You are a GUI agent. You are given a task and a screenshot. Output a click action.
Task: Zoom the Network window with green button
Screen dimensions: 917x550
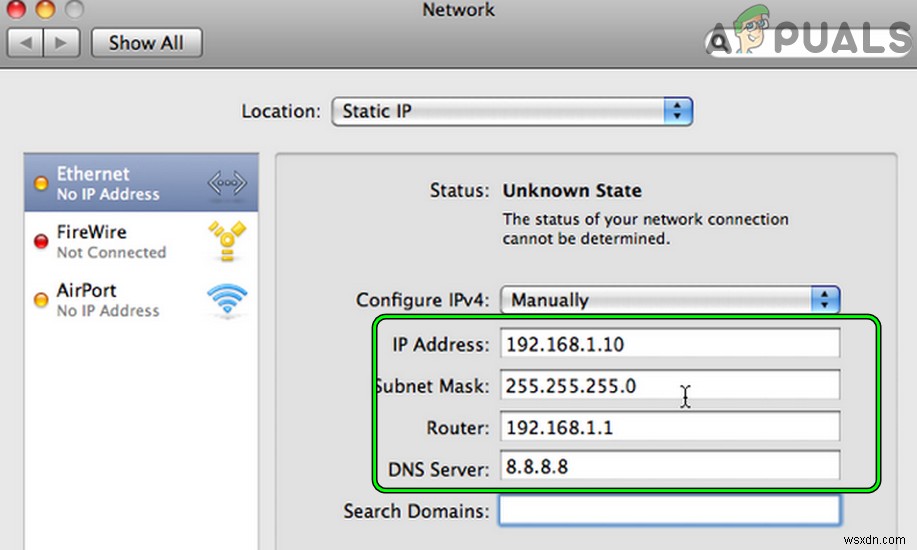[x=75, y=10]
